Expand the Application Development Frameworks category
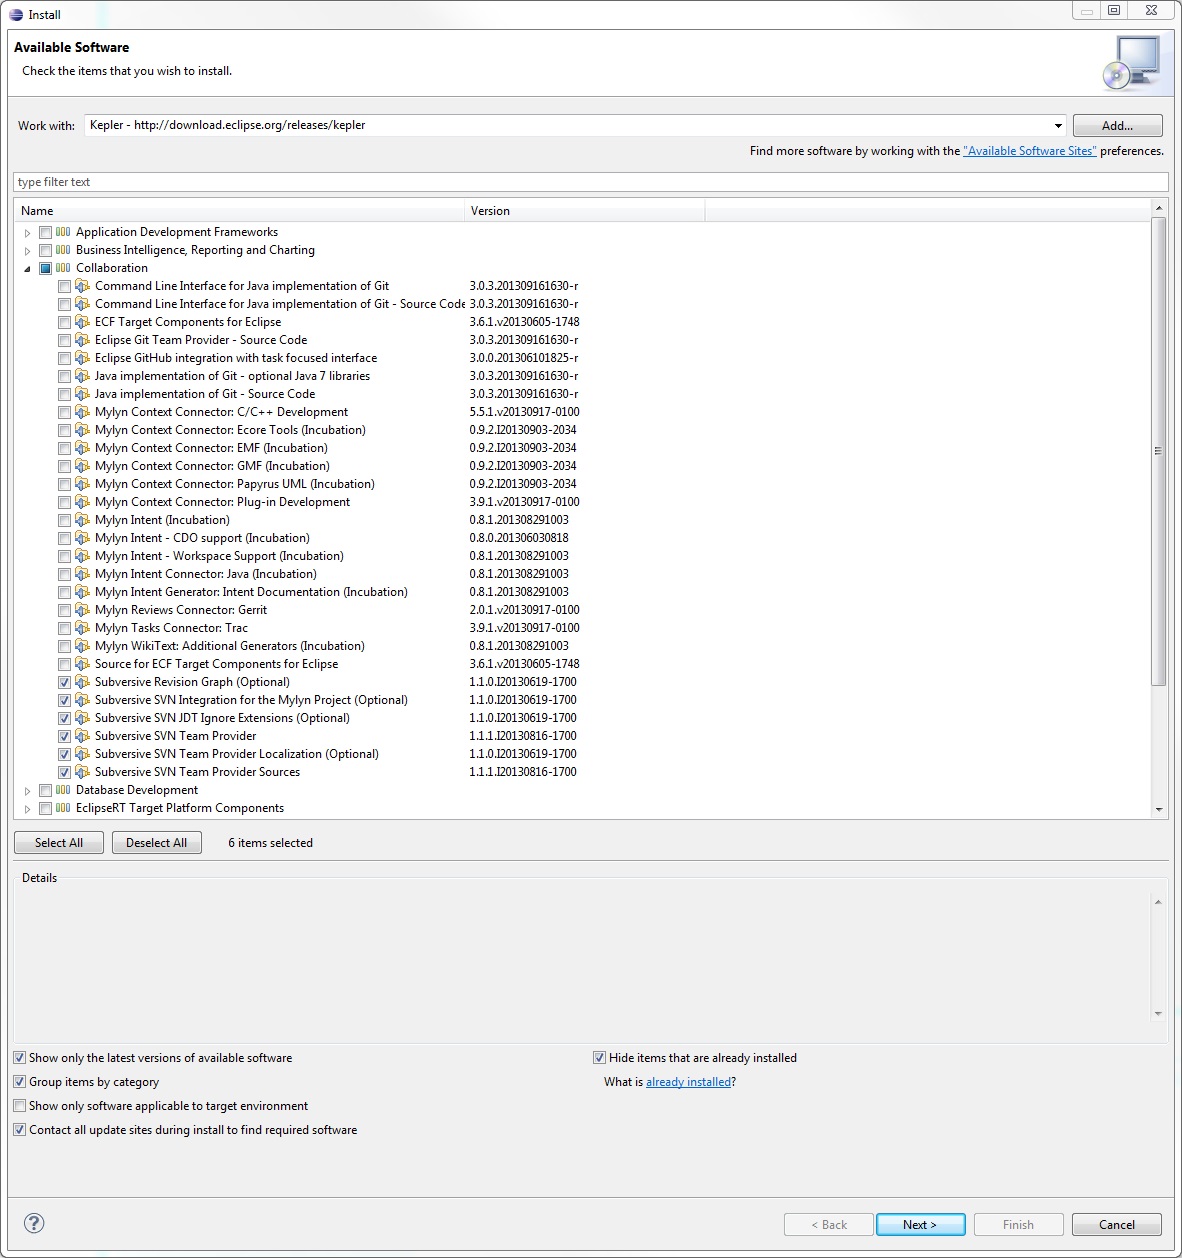Image resolution: width=1182 pixels, height=1258 pixels. coord(27,233)
